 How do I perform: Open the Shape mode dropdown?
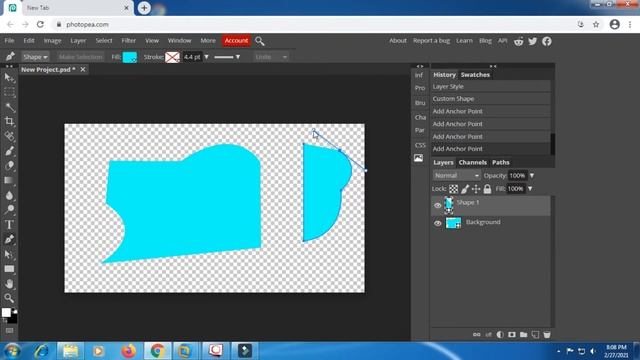pos(36,57)
